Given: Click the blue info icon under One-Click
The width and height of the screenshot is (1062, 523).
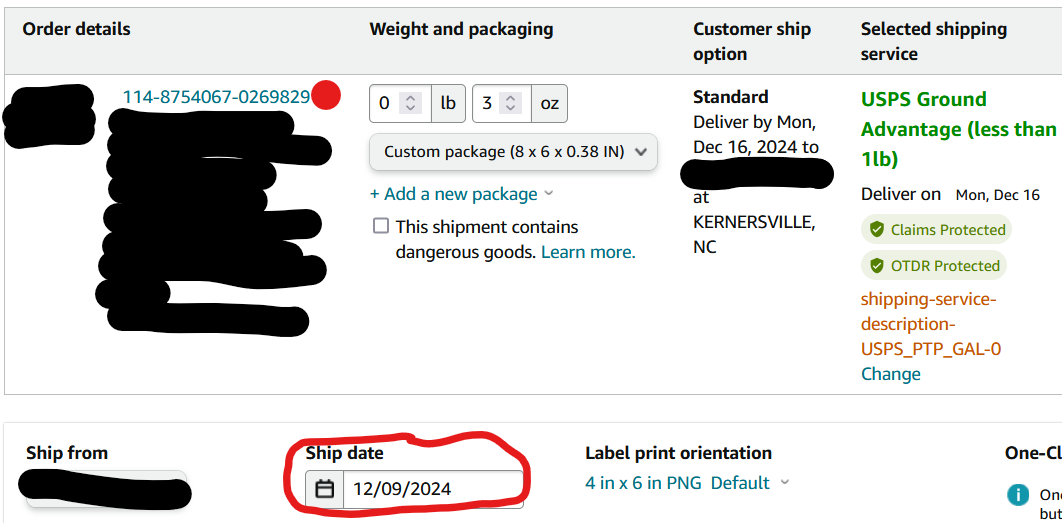Looking at the screenshot, I should pos(1017,496).
